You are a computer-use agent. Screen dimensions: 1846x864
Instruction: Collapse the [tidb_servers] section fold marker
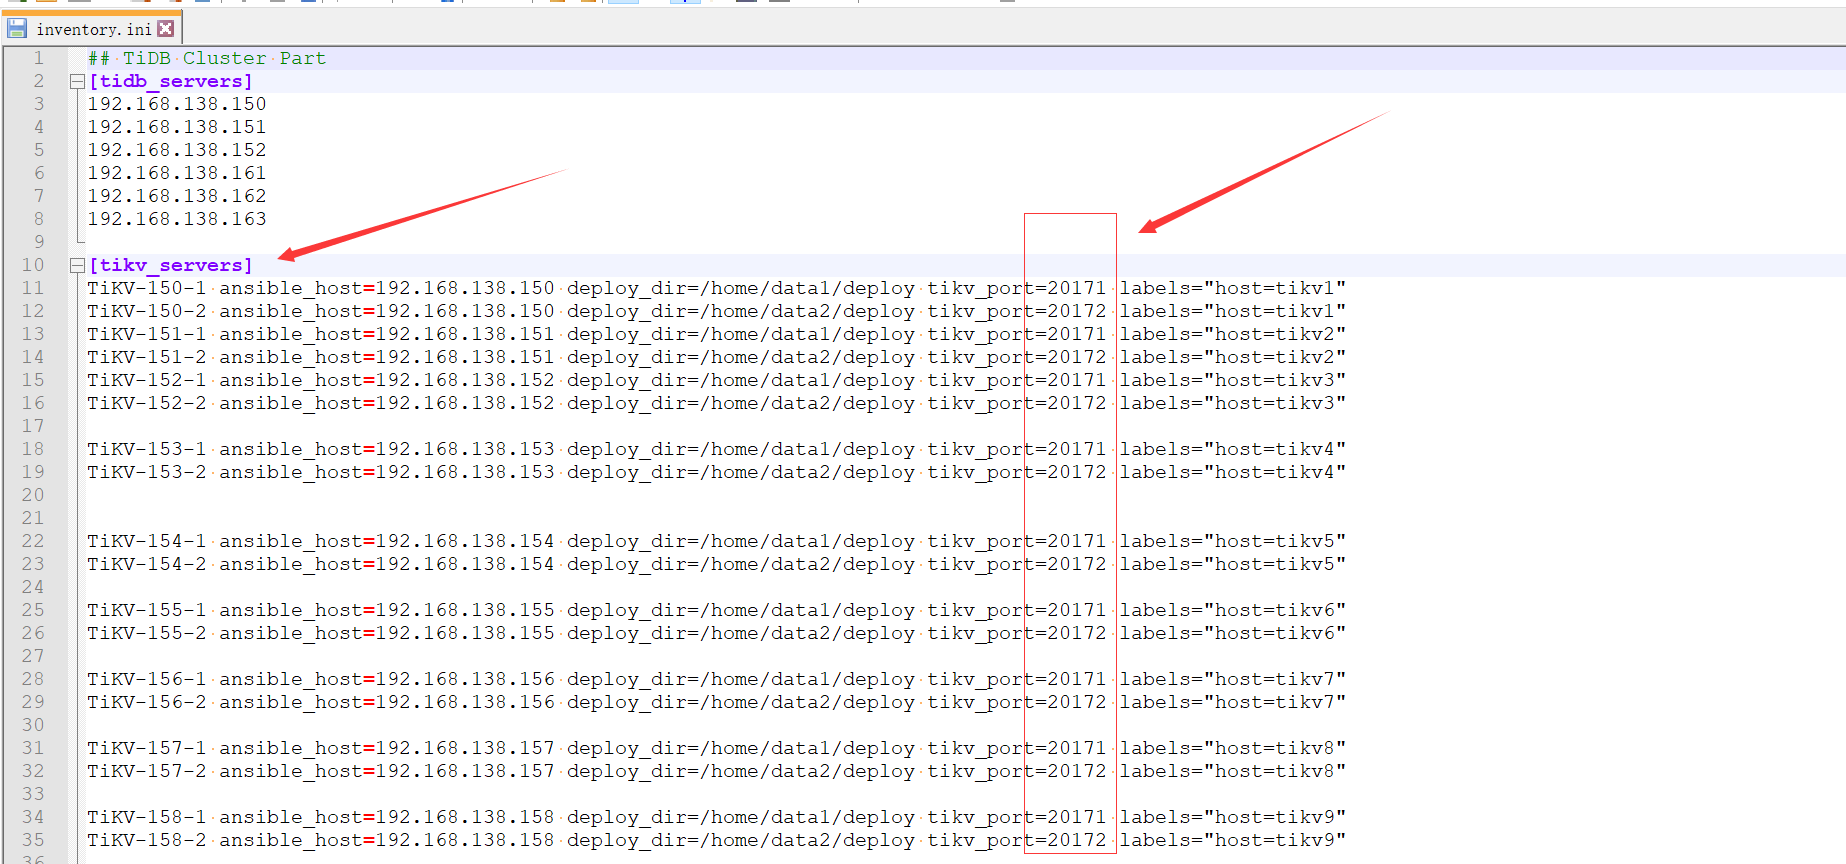77,82
